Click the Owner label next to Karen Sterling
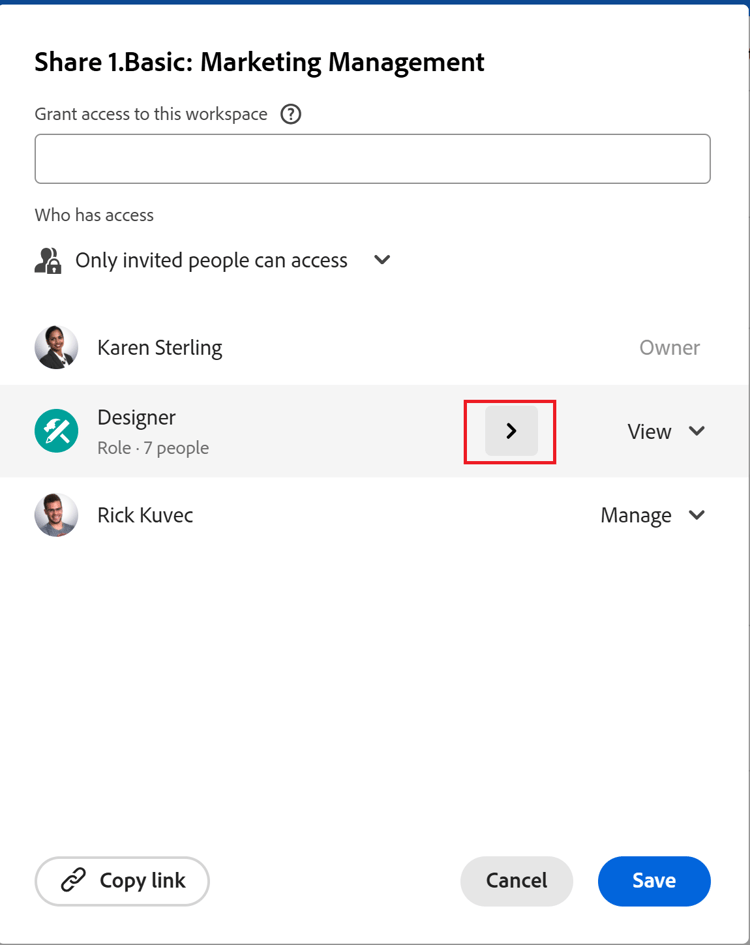The height and width of the screenshot is (945, 750). [x=670, y=347]
